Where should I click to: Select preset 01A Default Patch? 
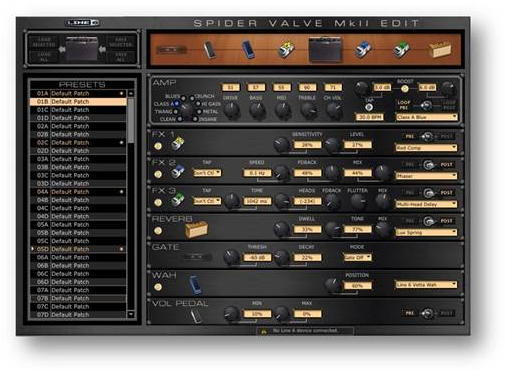pyautogui.click(x=78, y=94)
